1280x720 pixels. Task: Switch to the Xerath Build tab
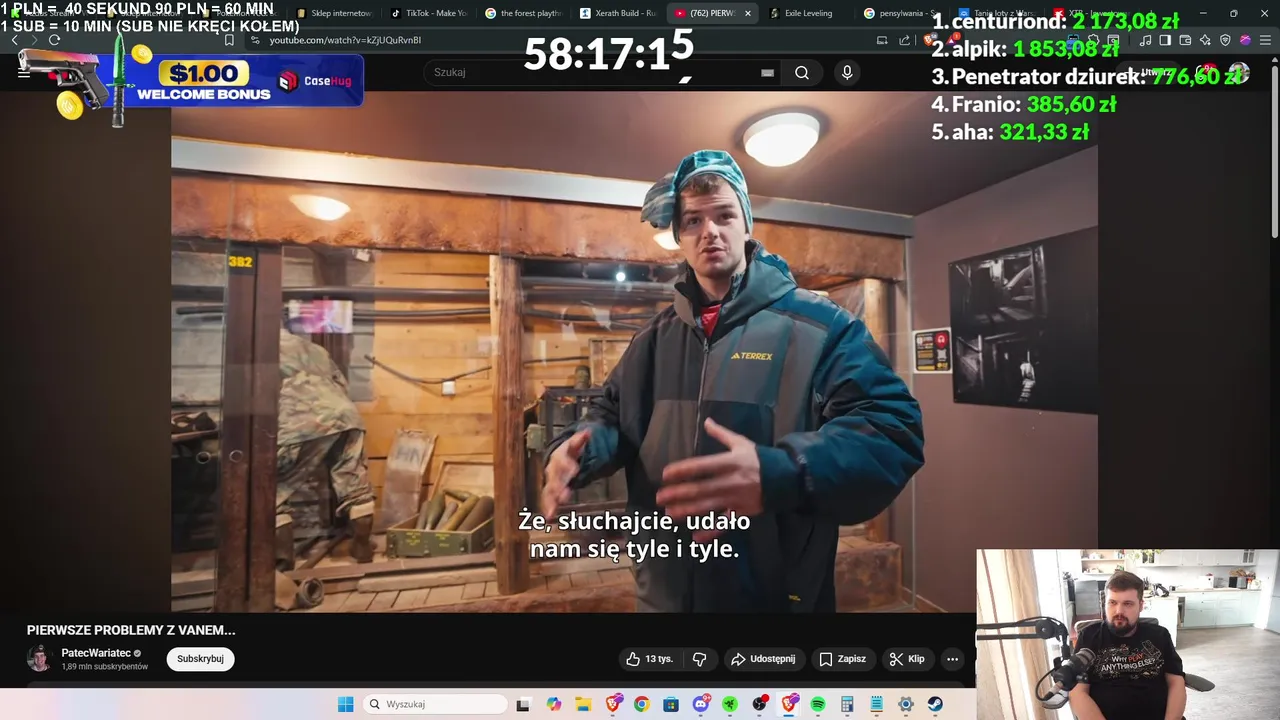618,13
